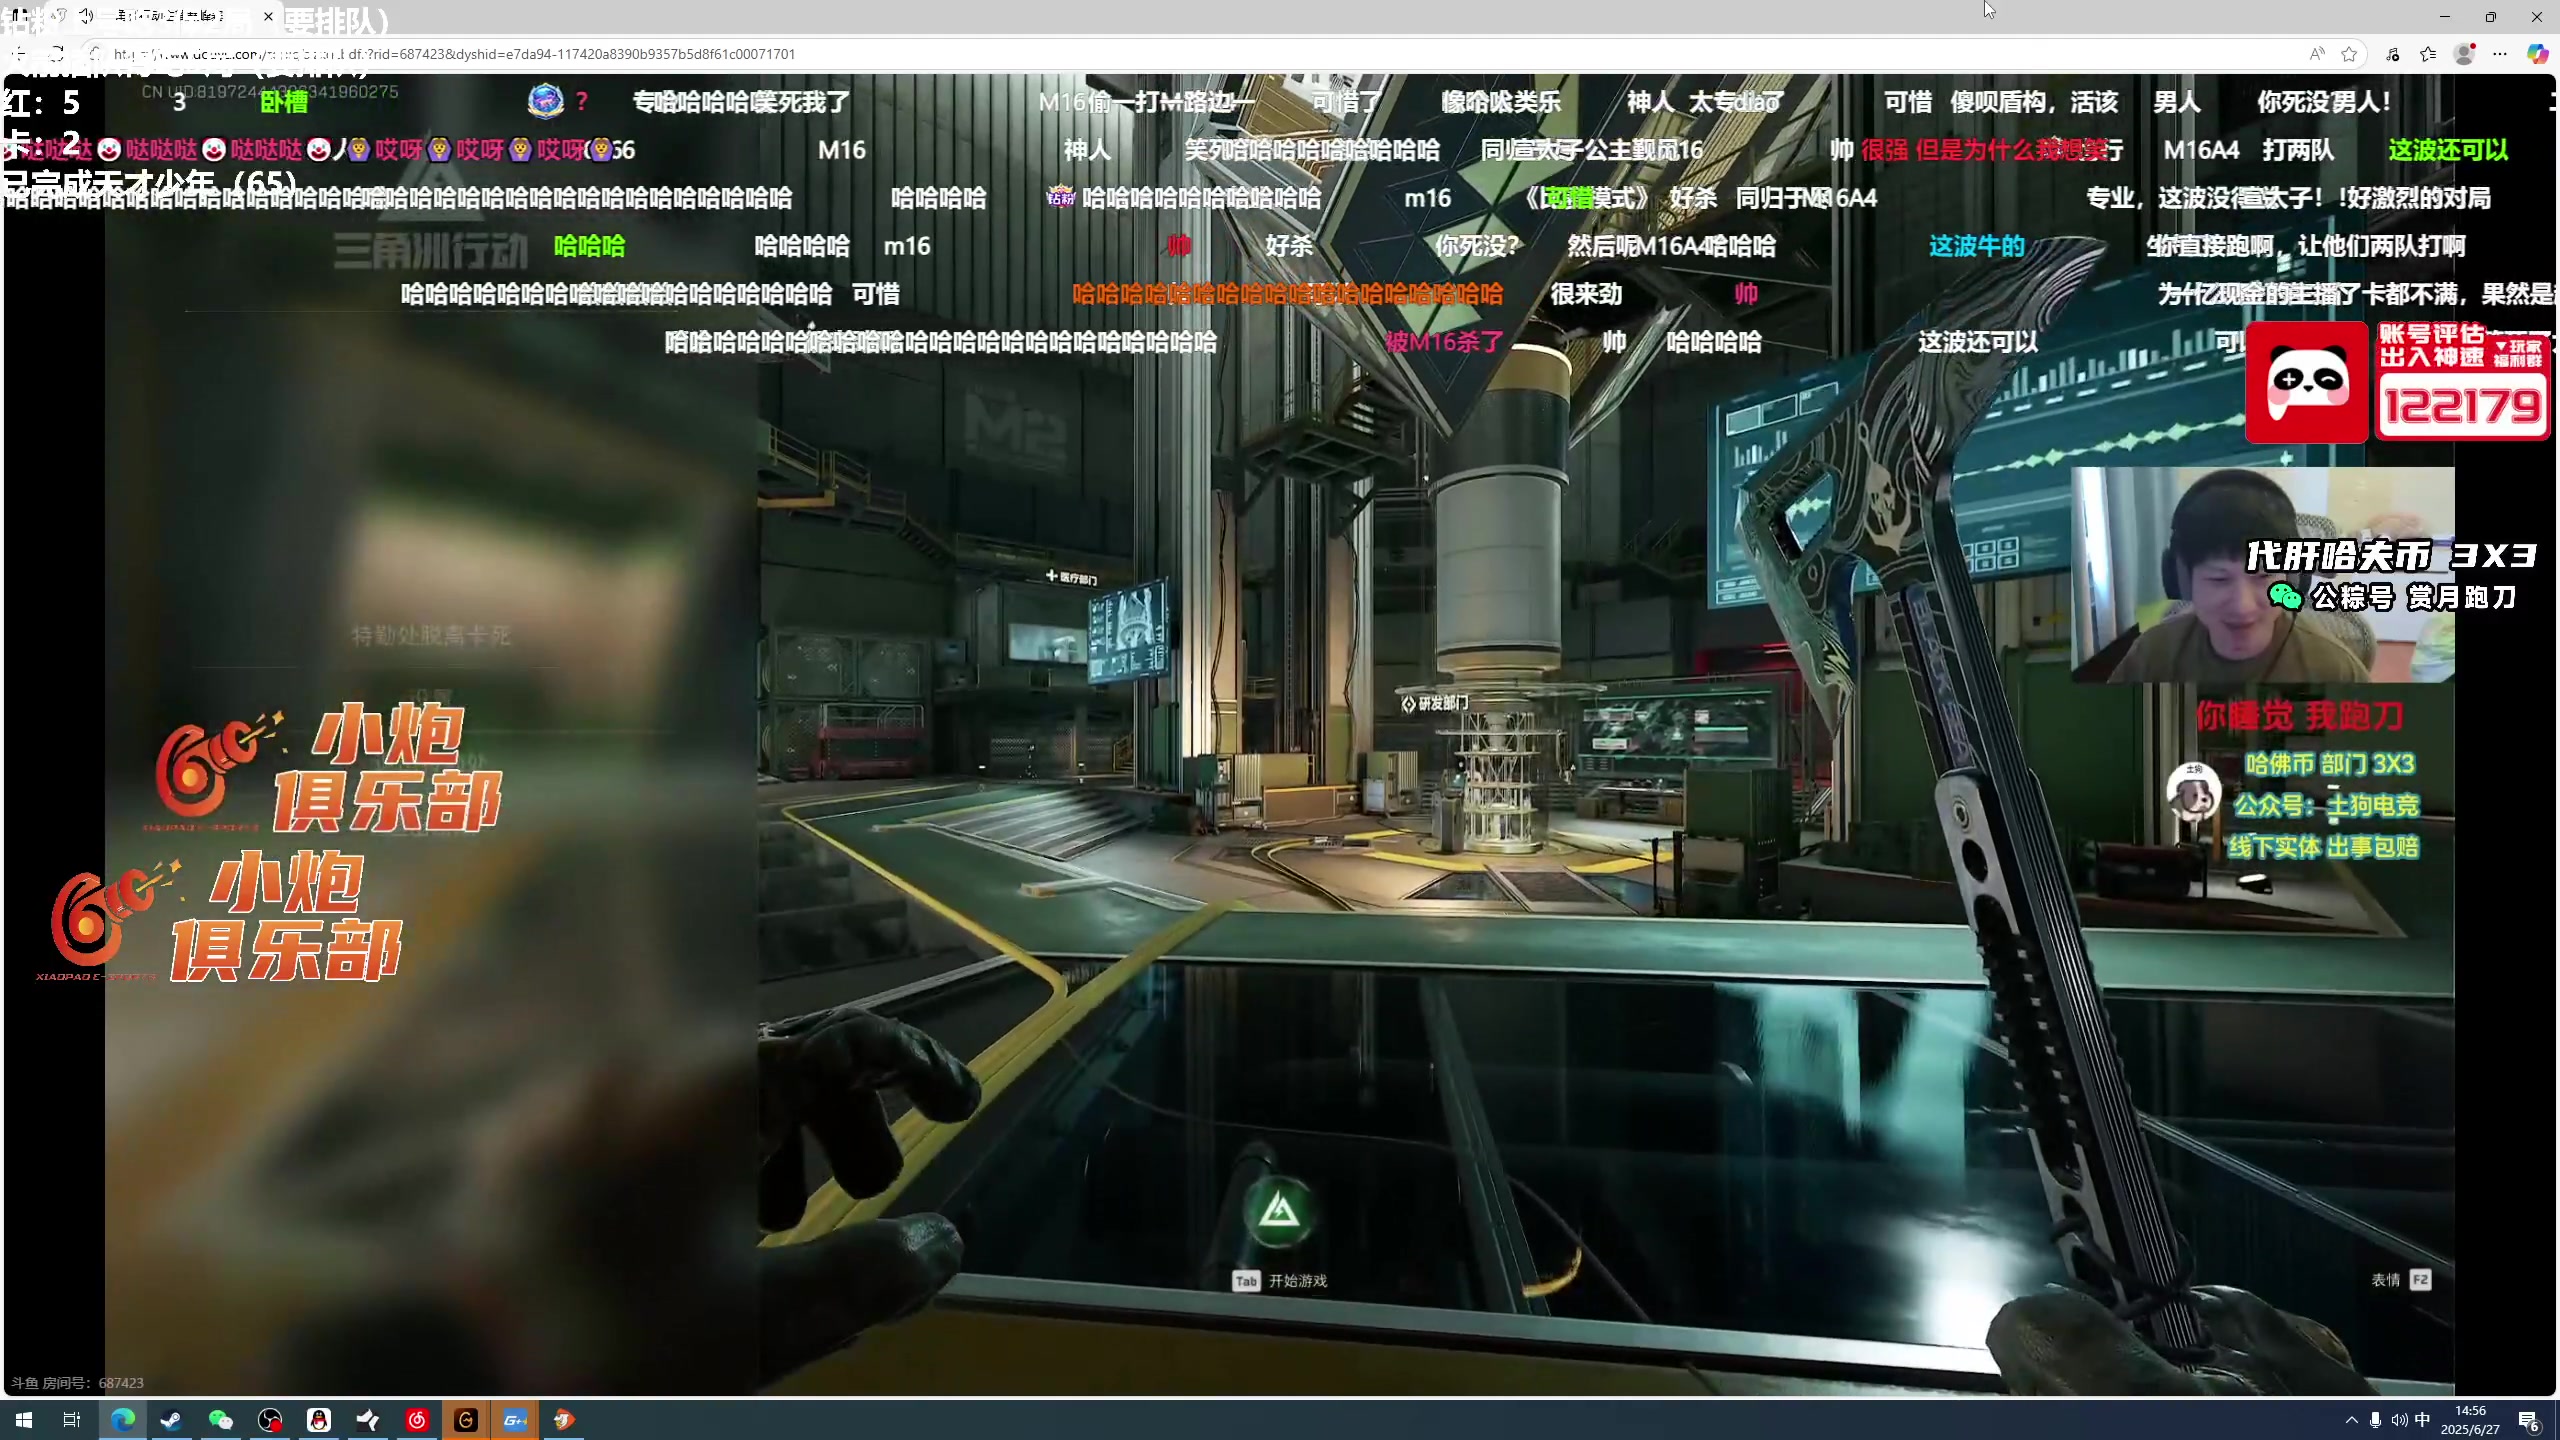The height and width of the screenshot is (1440, 2560).
Task: Open OBS Studio from the taskbar
Action: pyautogui.click(x=270, y=1420)
